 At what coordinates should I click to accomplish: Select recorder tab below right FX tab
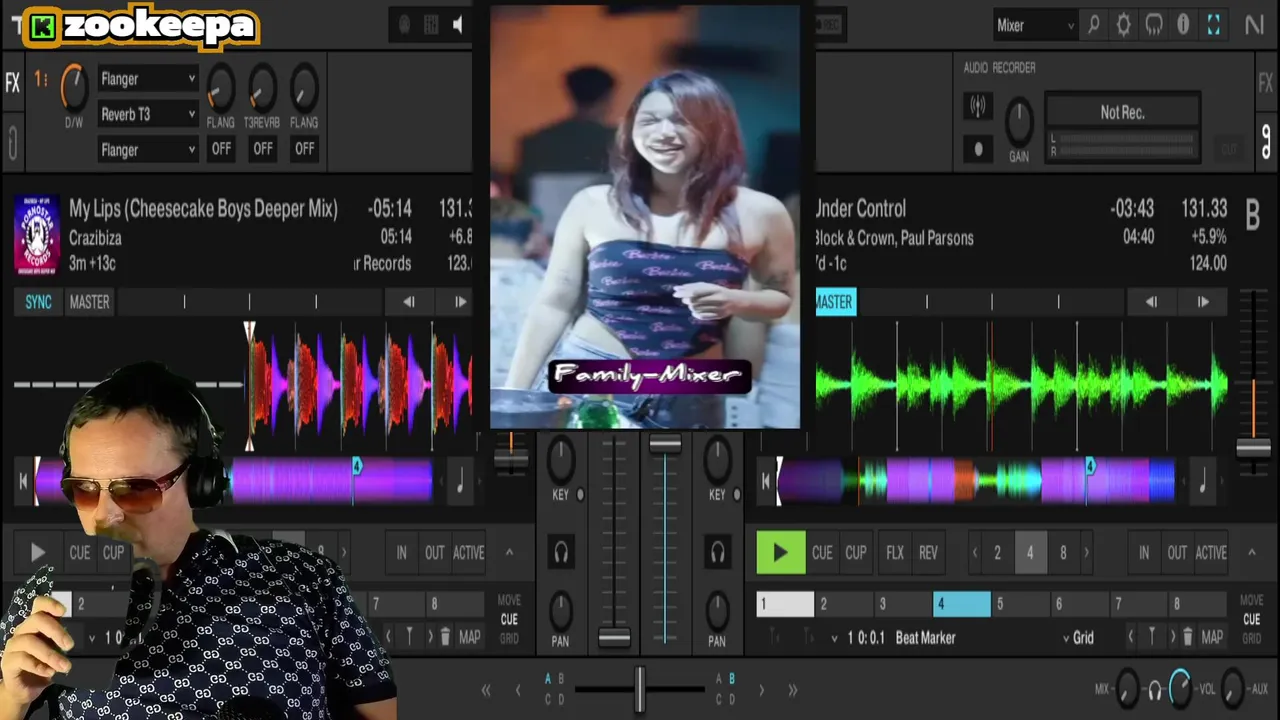point(1266,140)
